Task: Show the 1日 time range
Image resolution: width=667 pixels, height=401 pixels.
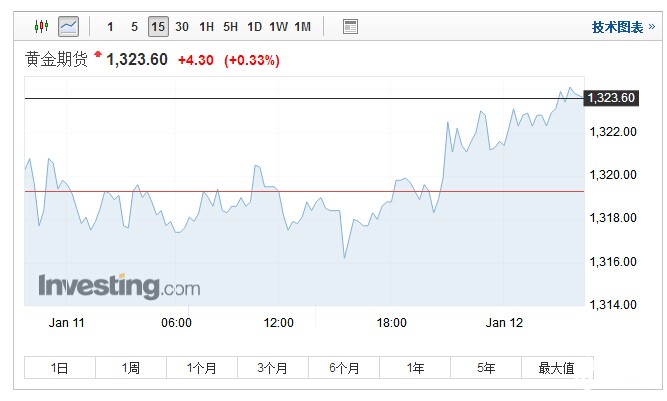Action: 60,368
